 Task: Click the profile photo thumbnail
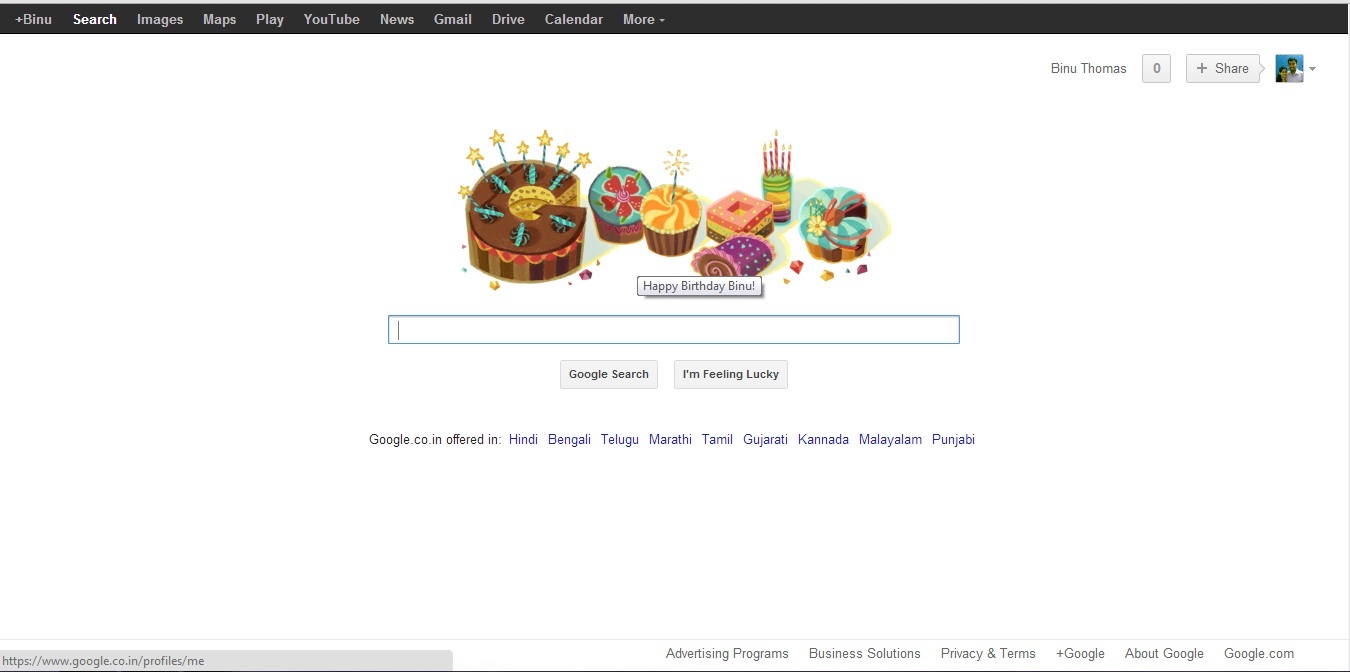[x=1289, y=69]
